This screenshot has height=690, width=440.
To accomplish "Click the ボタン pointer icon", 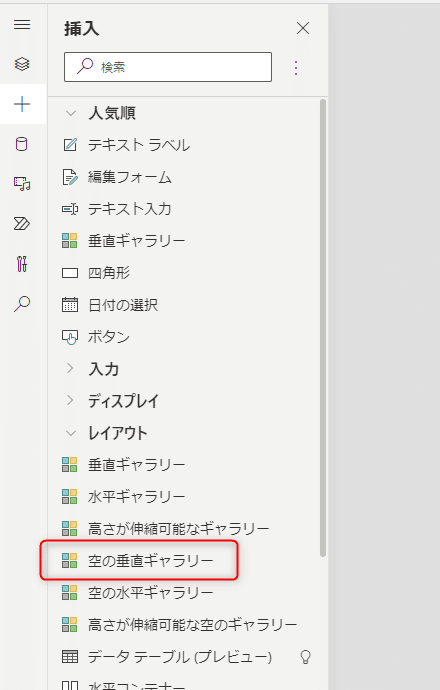I will pos(70,337).
